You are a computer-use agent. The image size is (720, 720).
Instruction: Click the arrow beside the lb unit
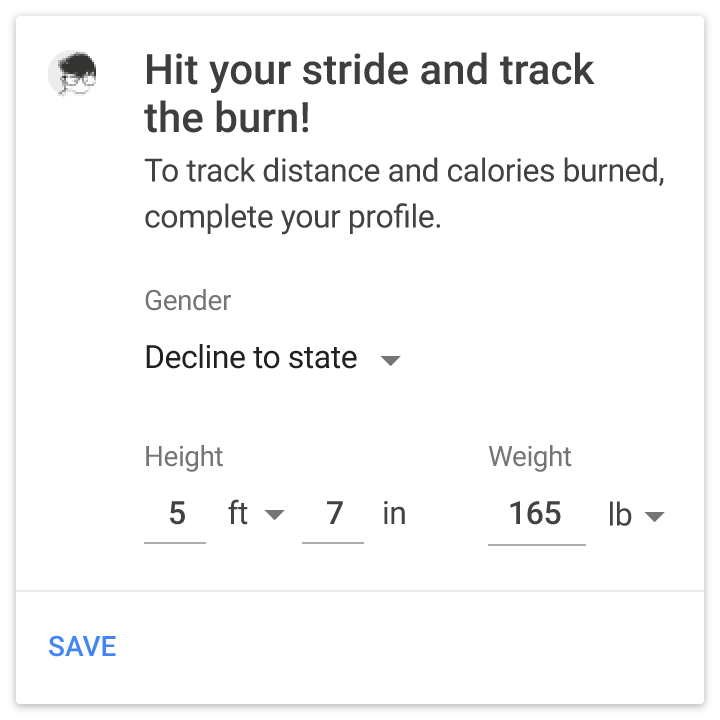[654, 517]
